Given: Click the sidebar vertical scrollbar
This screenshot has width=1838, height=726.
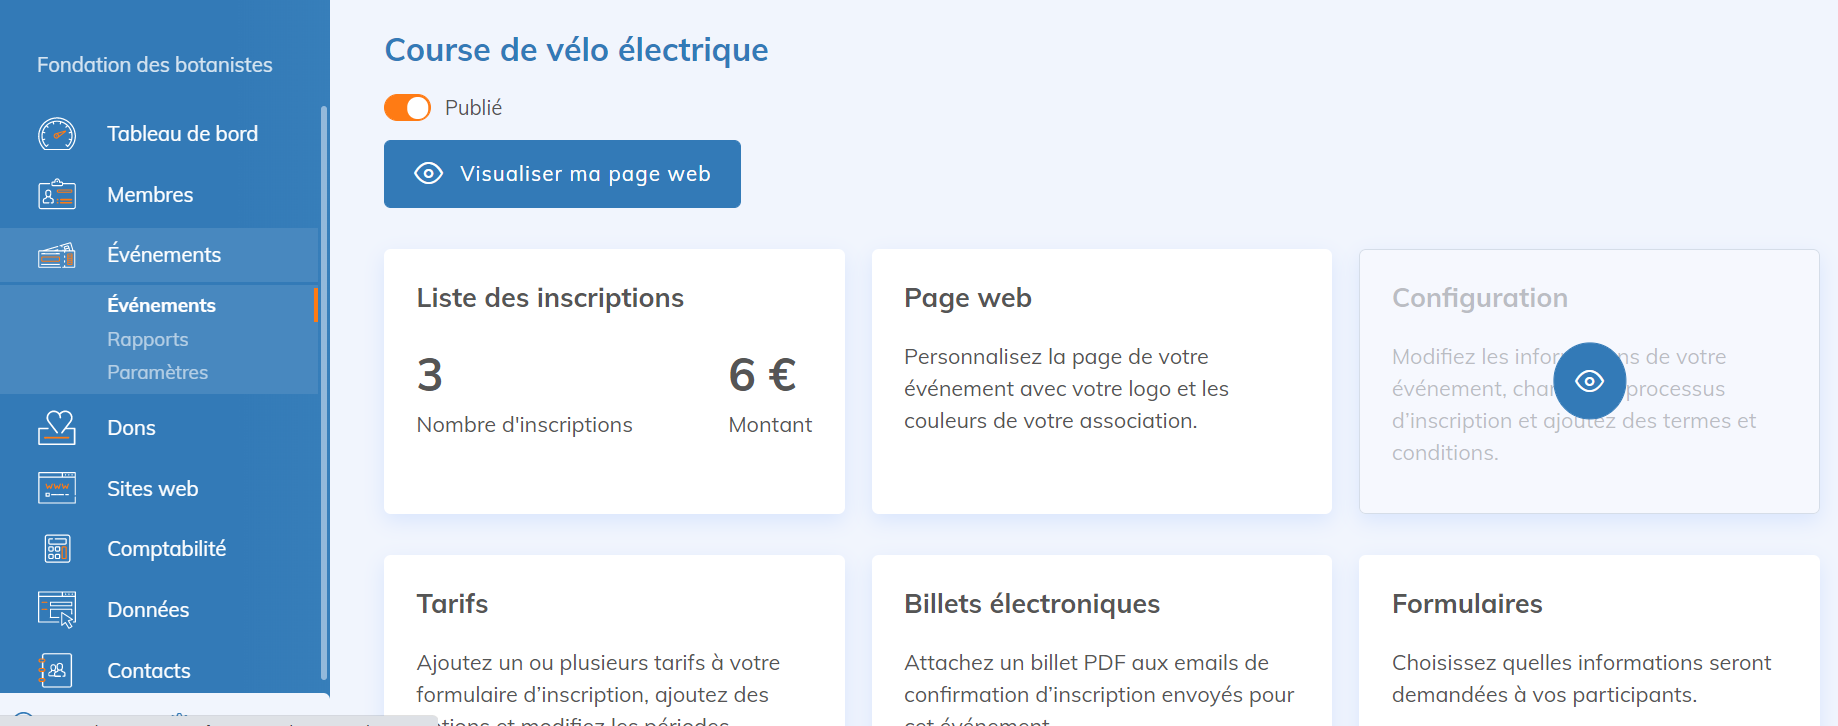Looking at the screenshot, I should [323, 392].
